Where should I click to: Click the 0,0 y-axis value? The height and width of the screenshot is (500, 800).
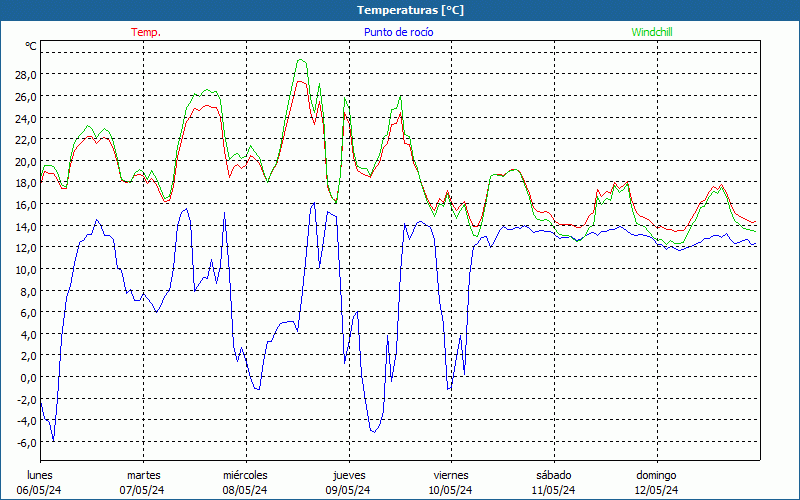(x=28, y=378)
